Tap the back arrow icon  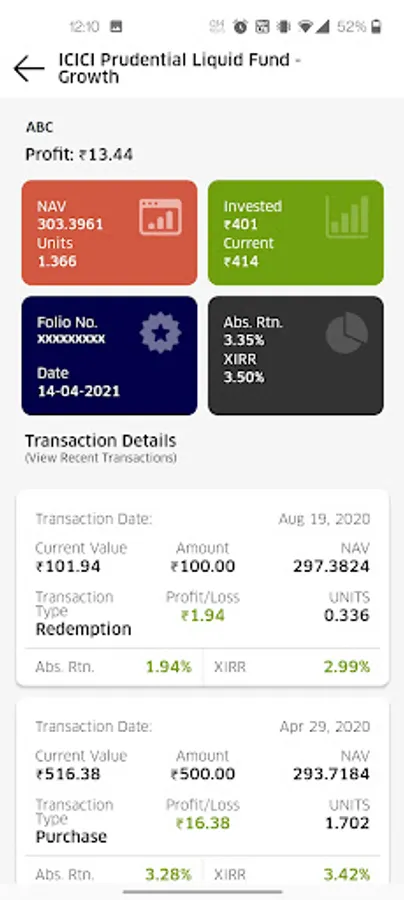pyautogui.click(x=29, y=69)
